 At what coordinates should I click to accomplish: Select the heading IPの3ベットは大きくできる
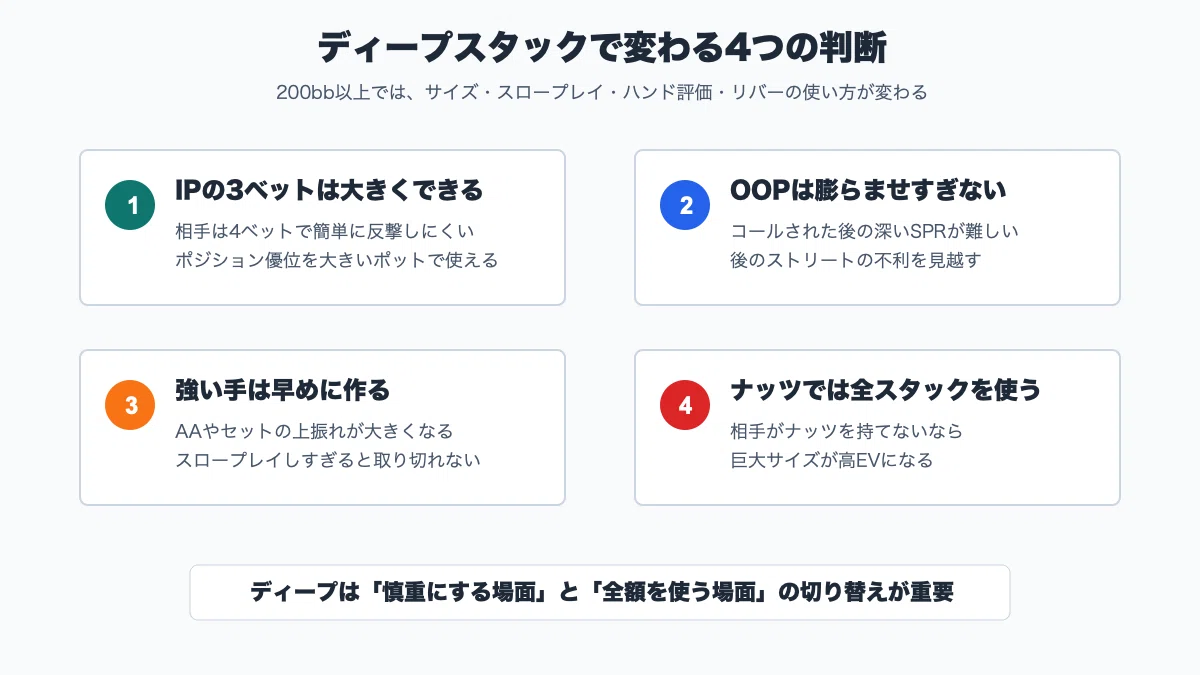(329, 190)
